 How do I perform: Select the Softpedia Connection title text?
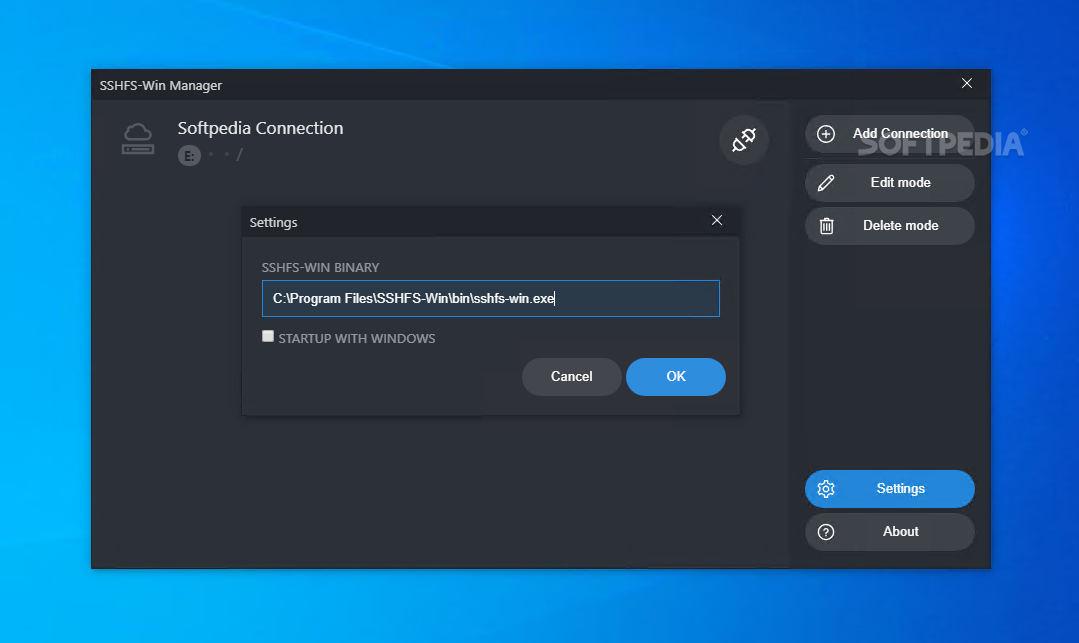(260, 128)
